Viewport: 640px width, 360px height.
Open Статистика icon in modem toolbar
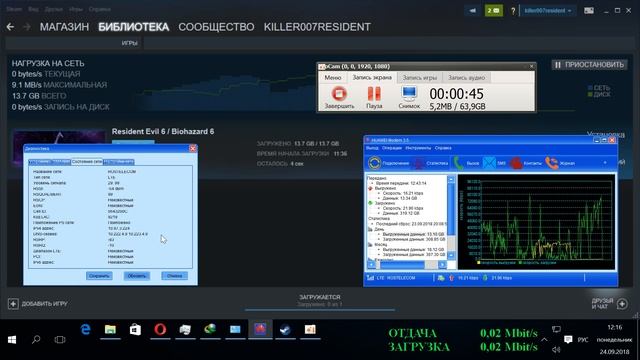tap(419, 163)
